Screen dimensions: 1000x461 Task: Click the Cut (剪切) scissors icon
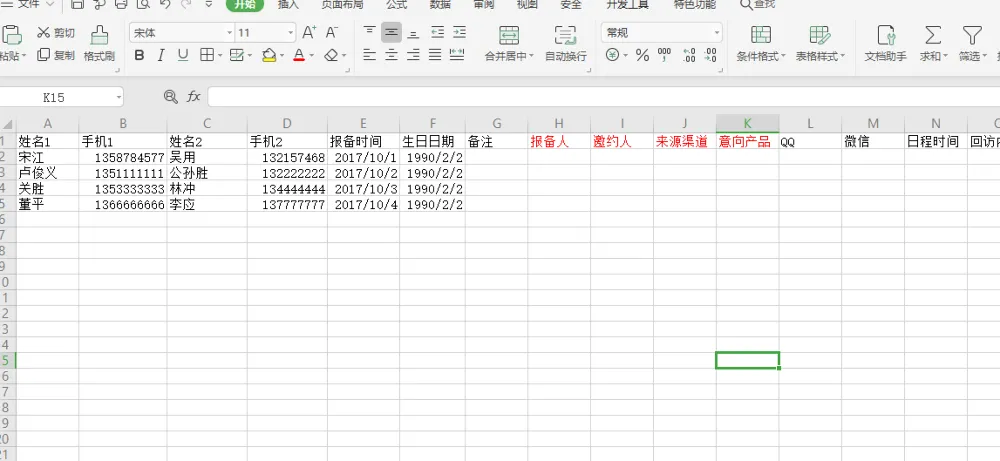[43, 33]
